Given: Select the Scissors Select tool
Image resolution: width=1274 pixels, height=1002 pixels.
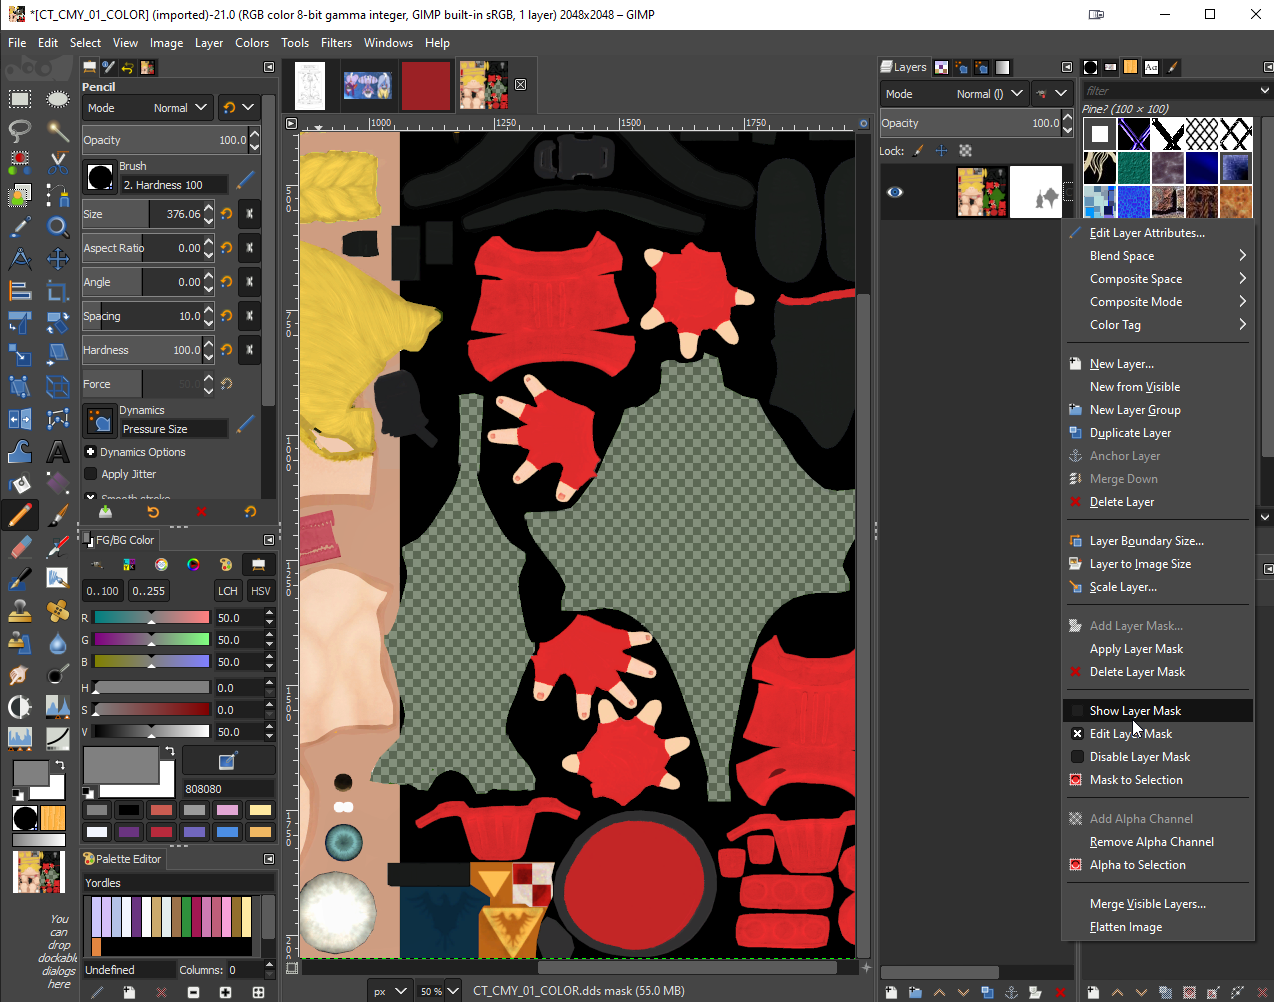Looking at the screenshot, I should click(x=58, y=163).
